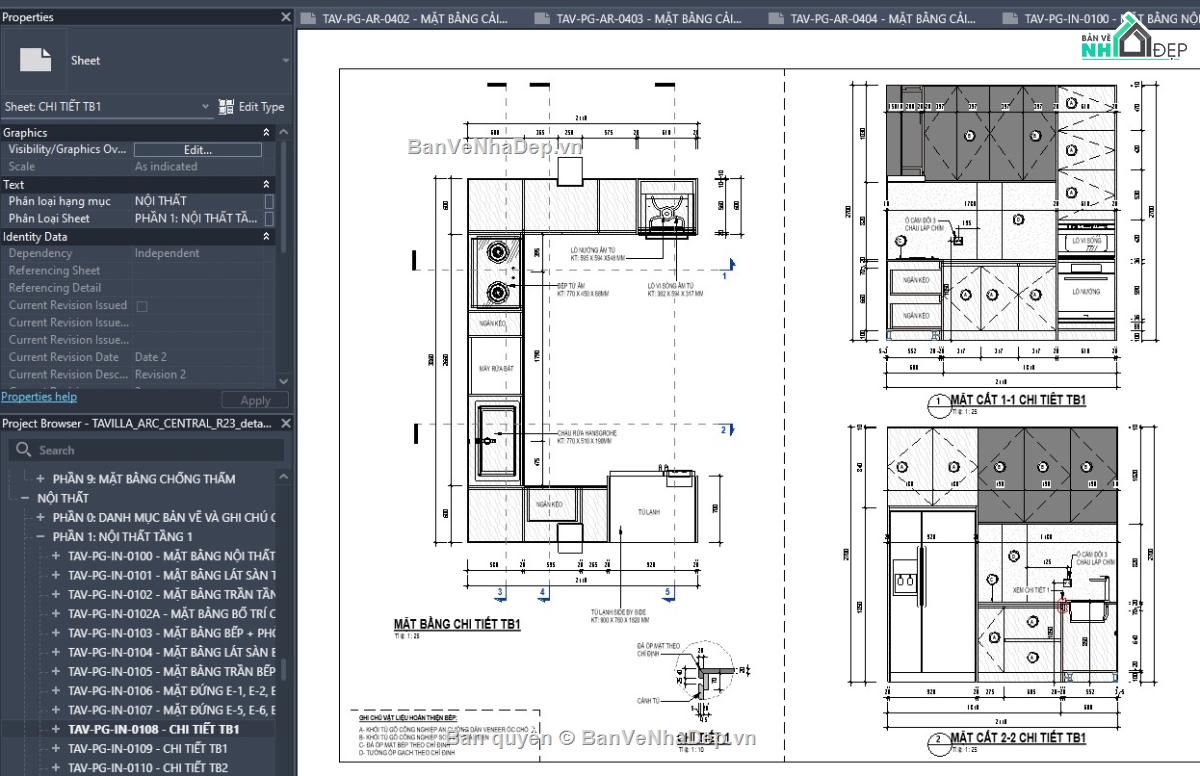Click Edit... for Visibility/Graphics Overrides

(x=198, y=150)
